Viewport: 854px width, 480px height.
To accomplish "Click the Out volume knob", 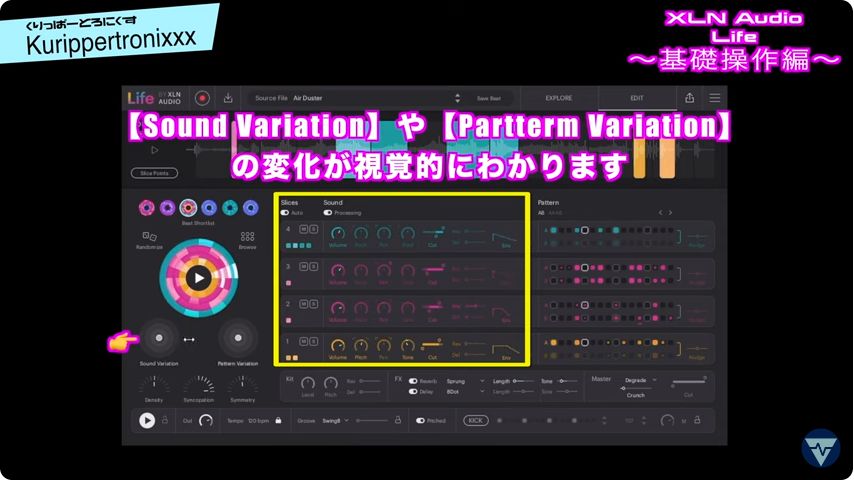I will point(206,421).
